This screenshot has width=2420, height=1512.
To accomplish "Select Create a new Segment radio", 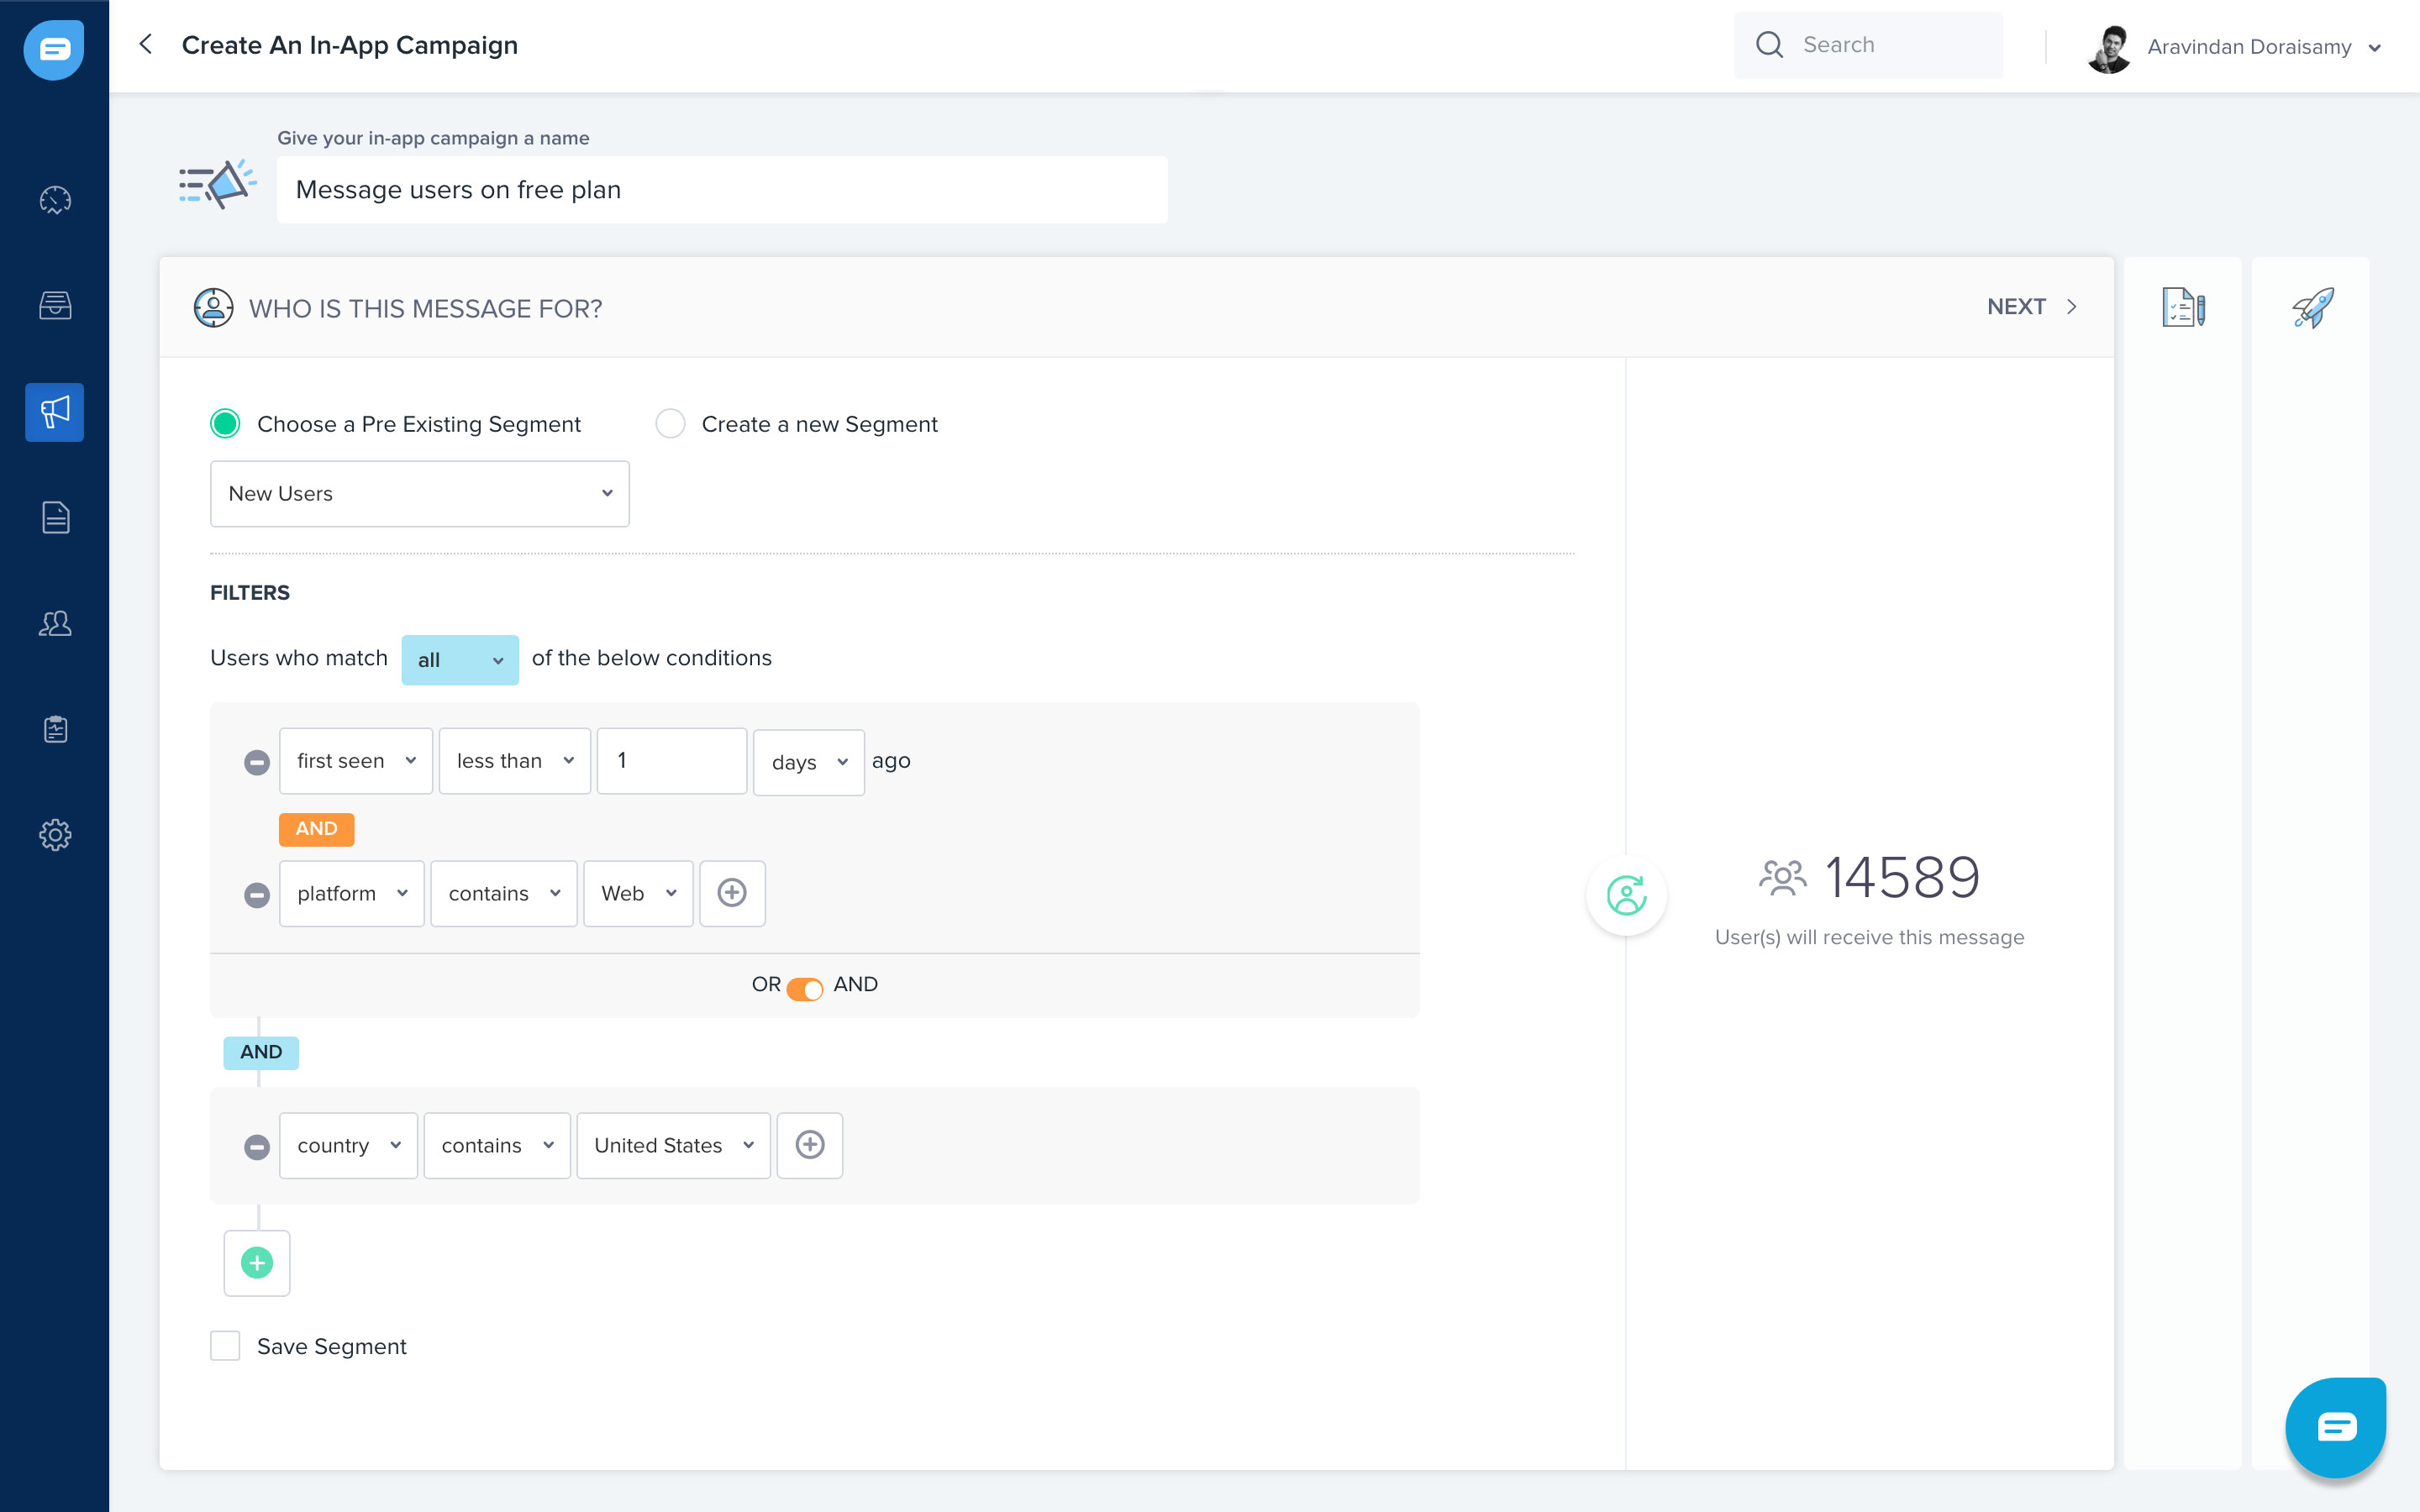I will pos(670,424).
